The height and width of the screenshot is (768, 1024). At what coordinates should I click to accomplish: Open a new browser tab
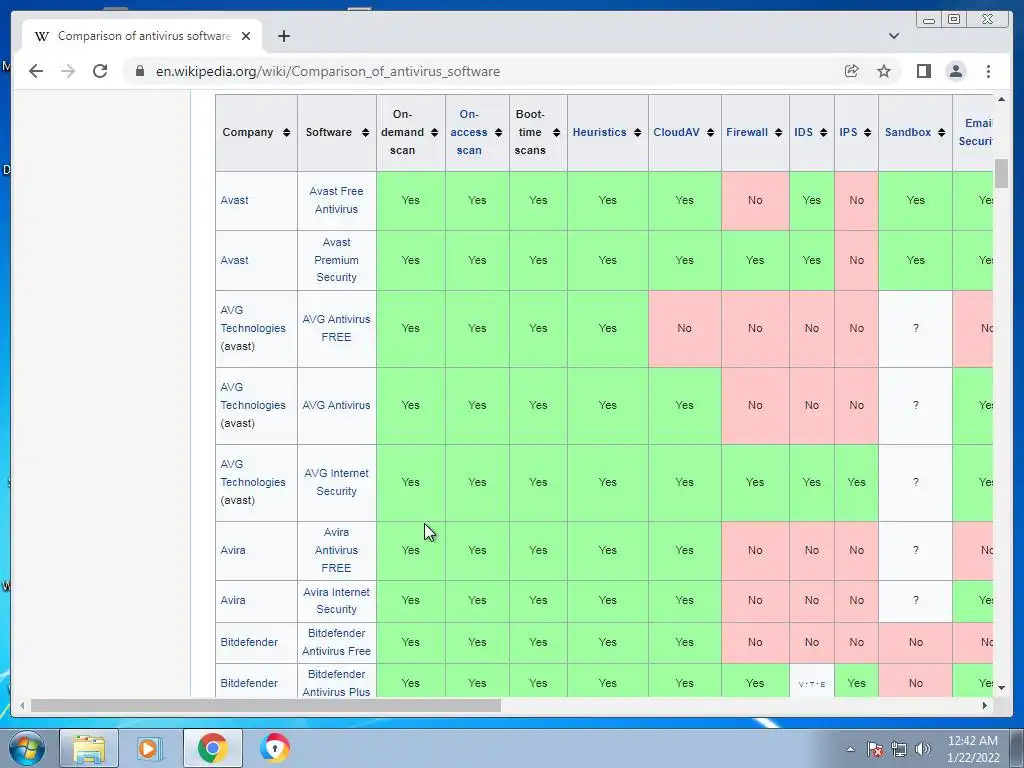[283, 36]
